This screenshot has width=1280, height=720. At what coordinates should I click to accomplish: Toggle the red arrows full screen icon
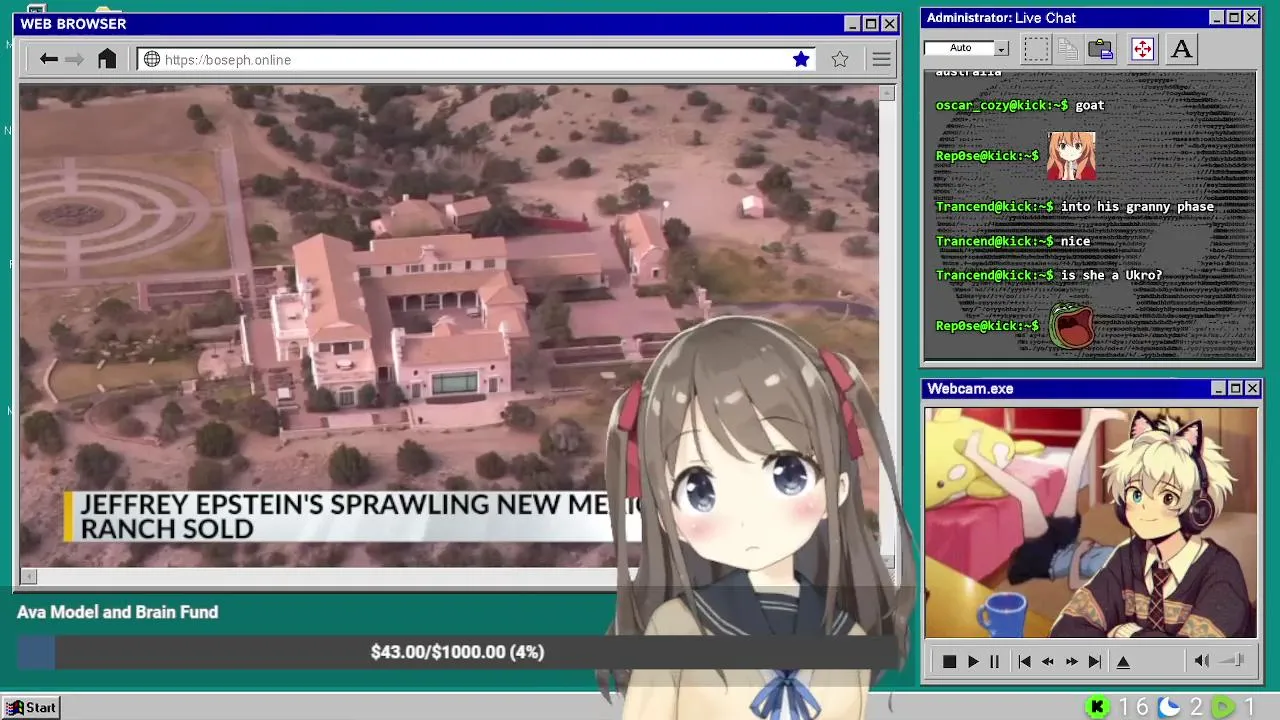(1142, 49)
